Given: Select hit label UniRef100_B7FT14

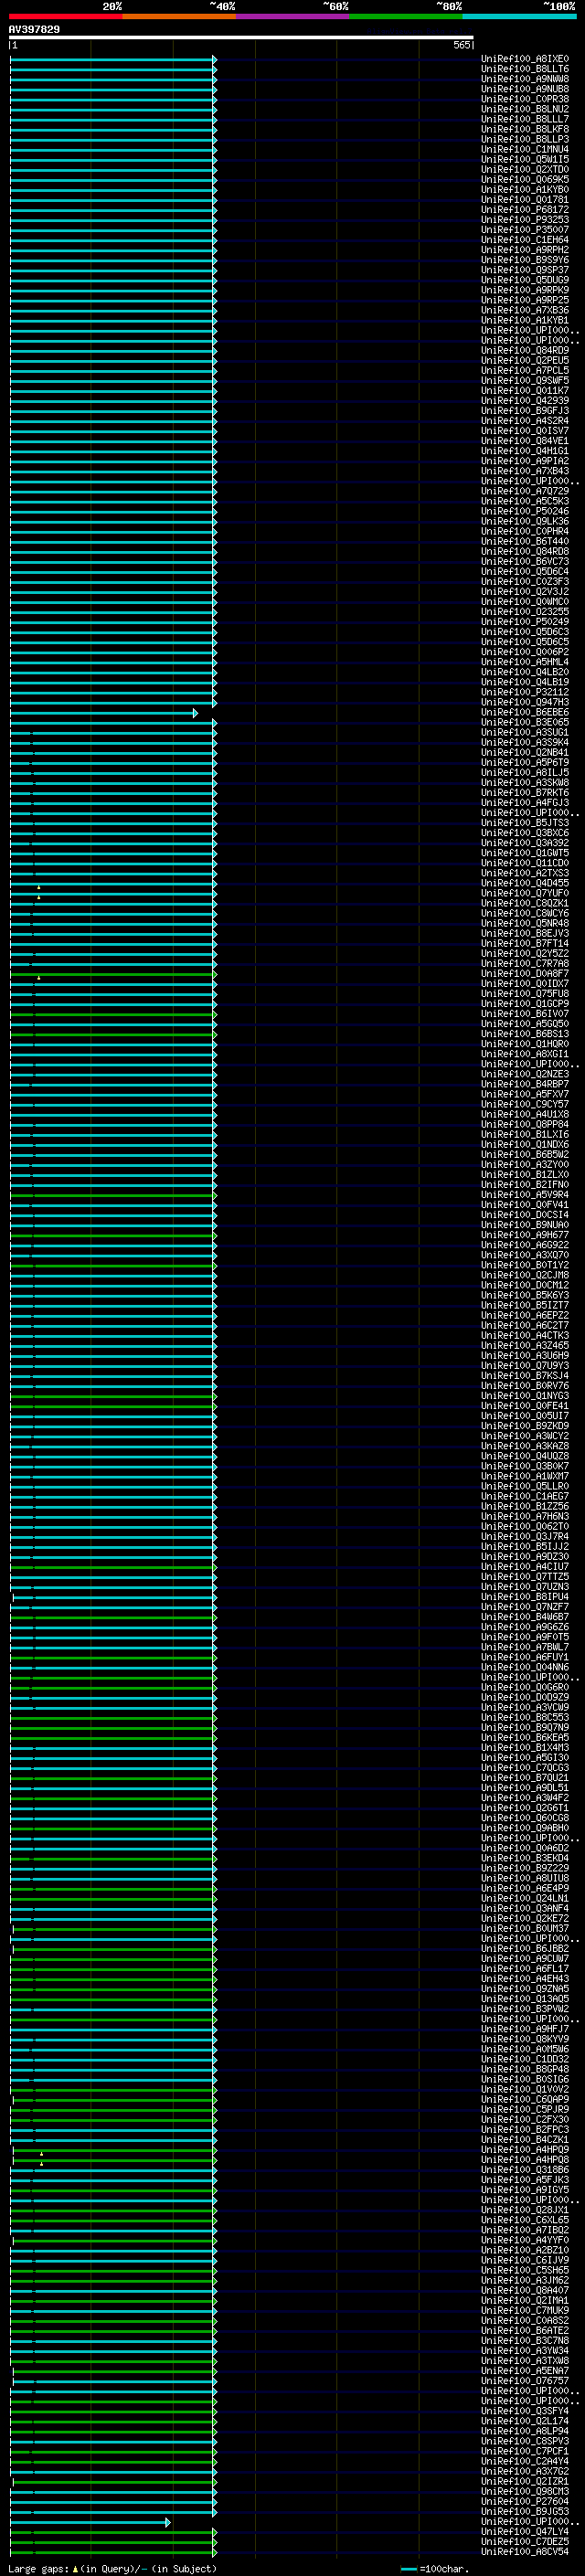Looking at the screenshot, I should pos(525,943).
